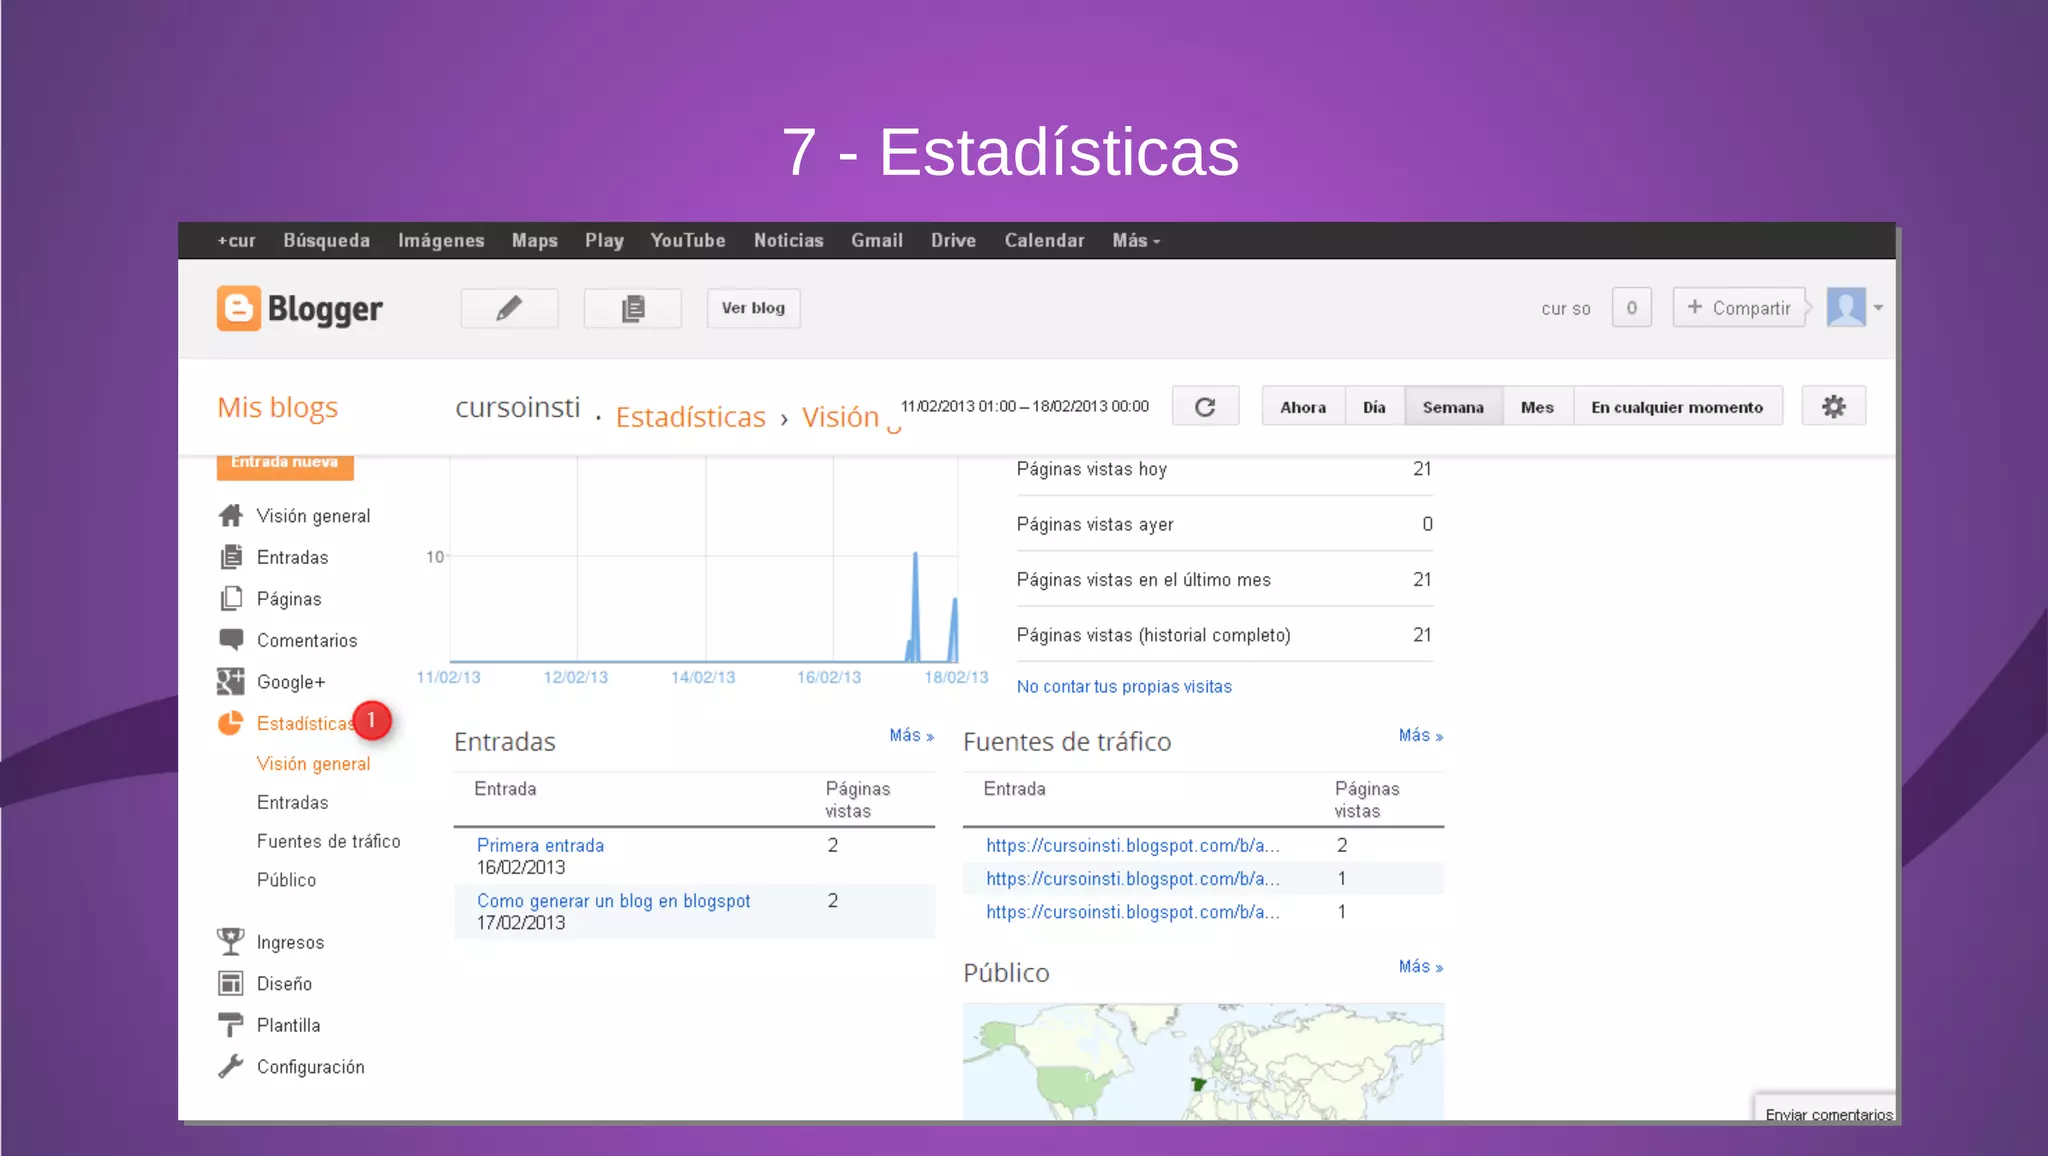
Task: Open YouTube in the Google bar
Action: 688,241
